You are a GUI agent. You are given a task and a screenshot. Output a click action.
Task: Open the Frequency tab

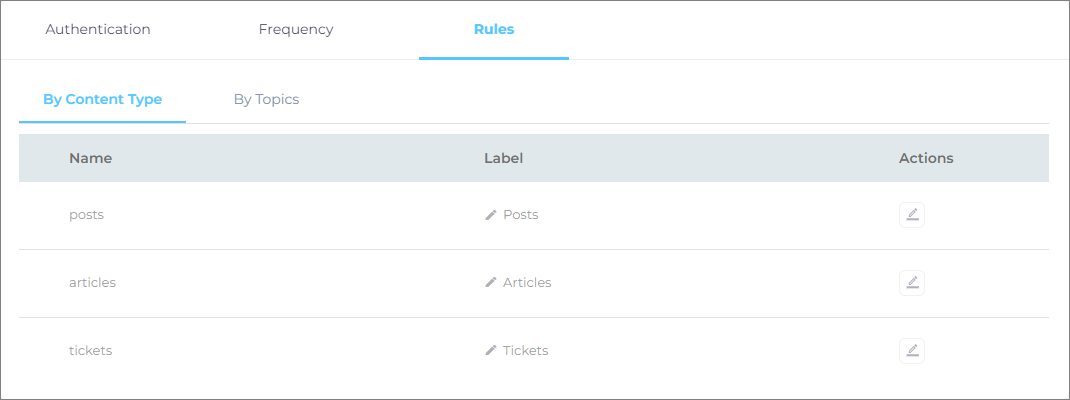pyautogui.click(x=296, y=30)
